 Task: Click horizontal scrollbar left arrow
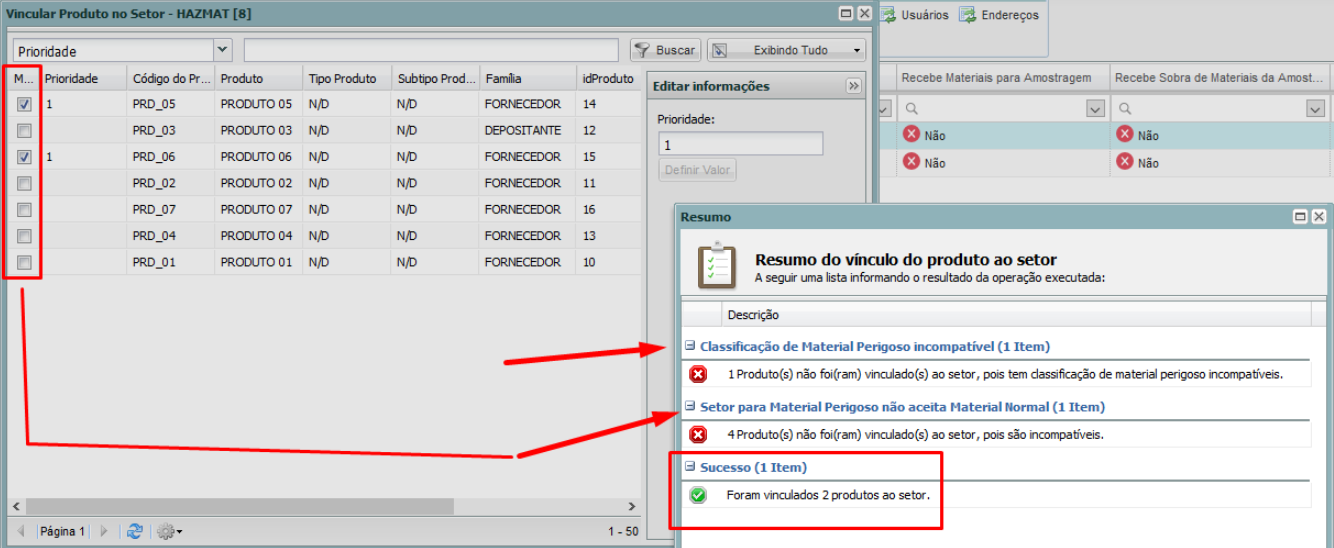[15, 507]
